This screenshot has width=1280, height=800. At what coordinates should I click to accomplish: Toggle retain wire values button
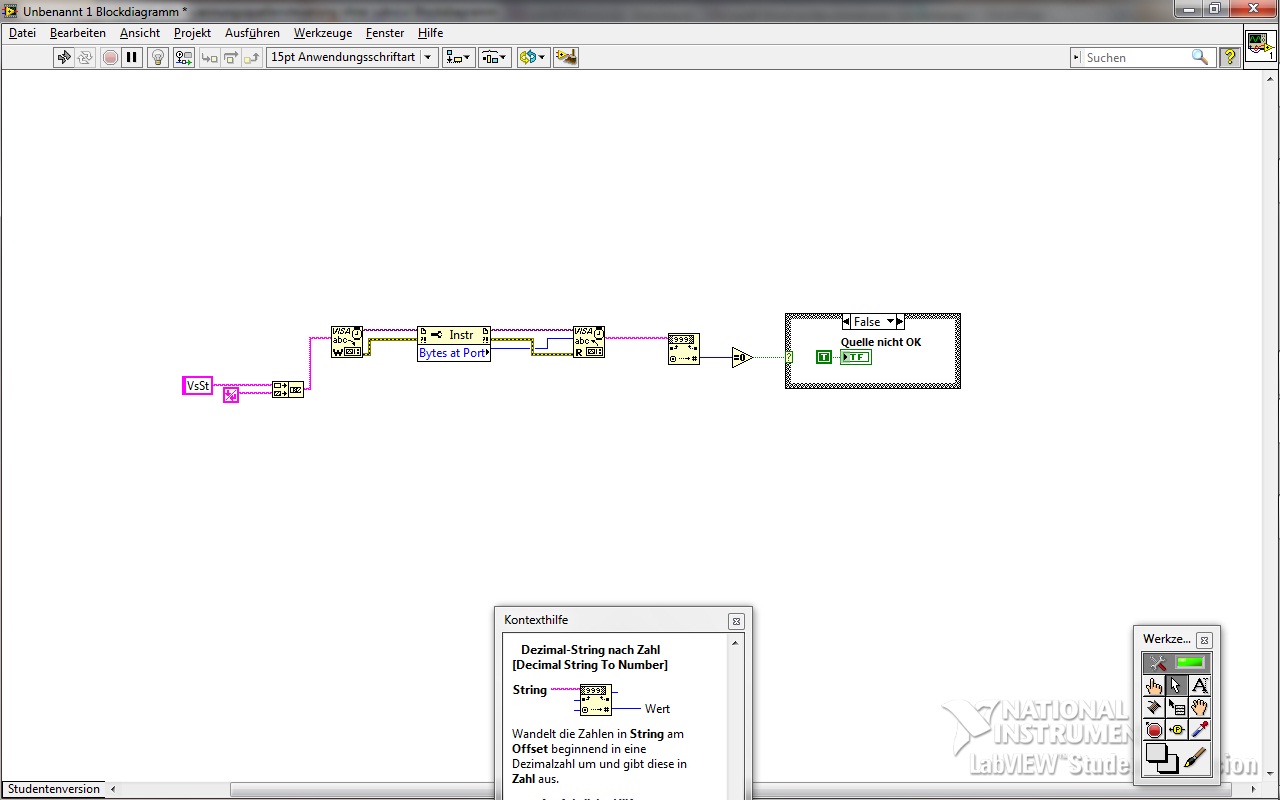coord(184,57)
